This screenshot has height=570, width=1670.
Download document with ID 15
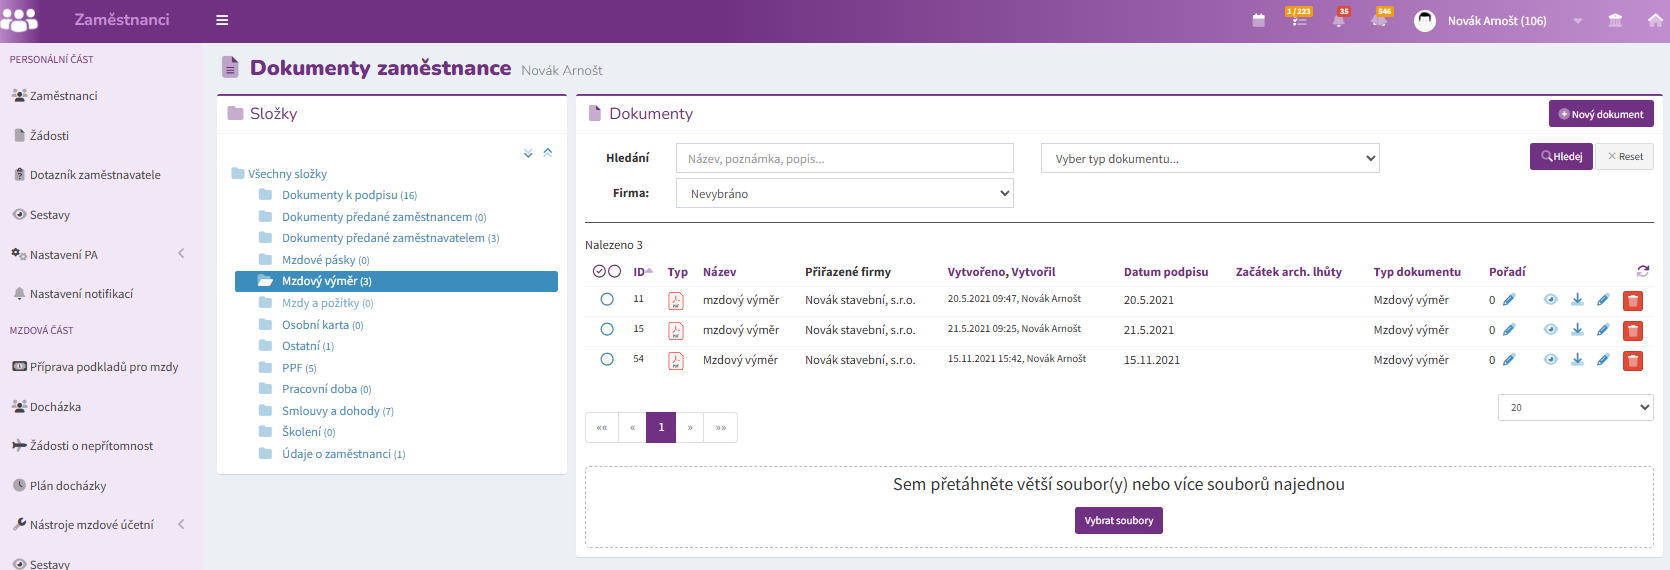click(1577, 330)
